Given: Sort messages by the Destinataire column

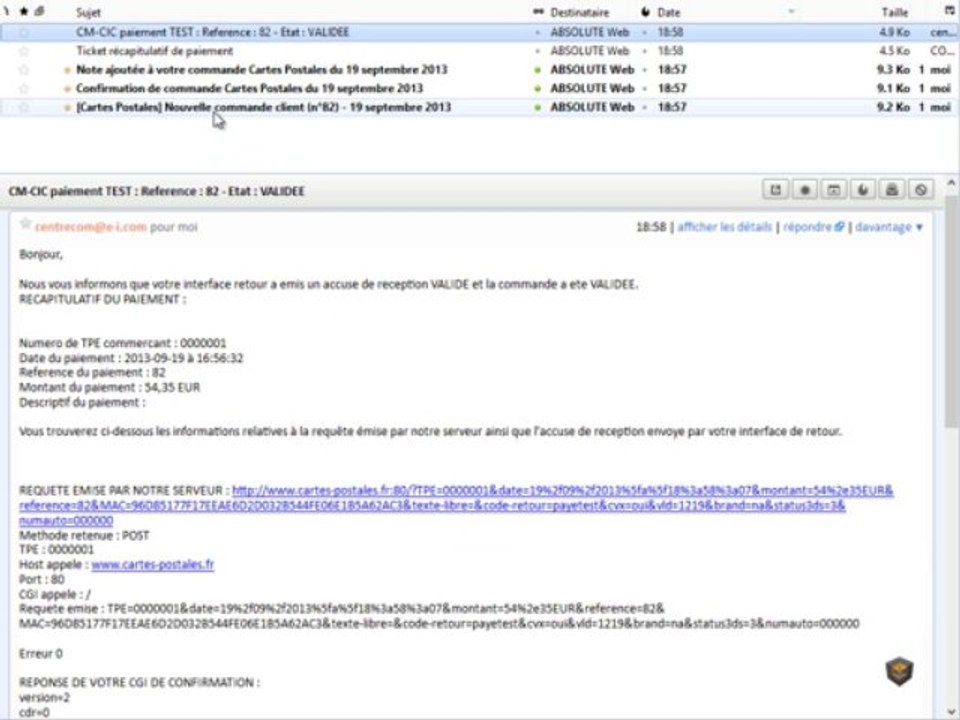Looking at the screenshot, I should 579,12.
